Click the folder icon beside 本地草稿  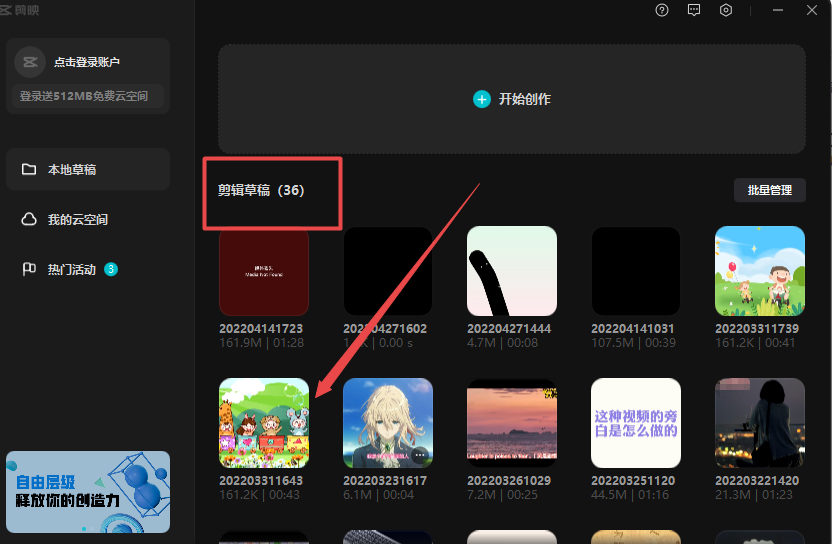tap(29, 169)
